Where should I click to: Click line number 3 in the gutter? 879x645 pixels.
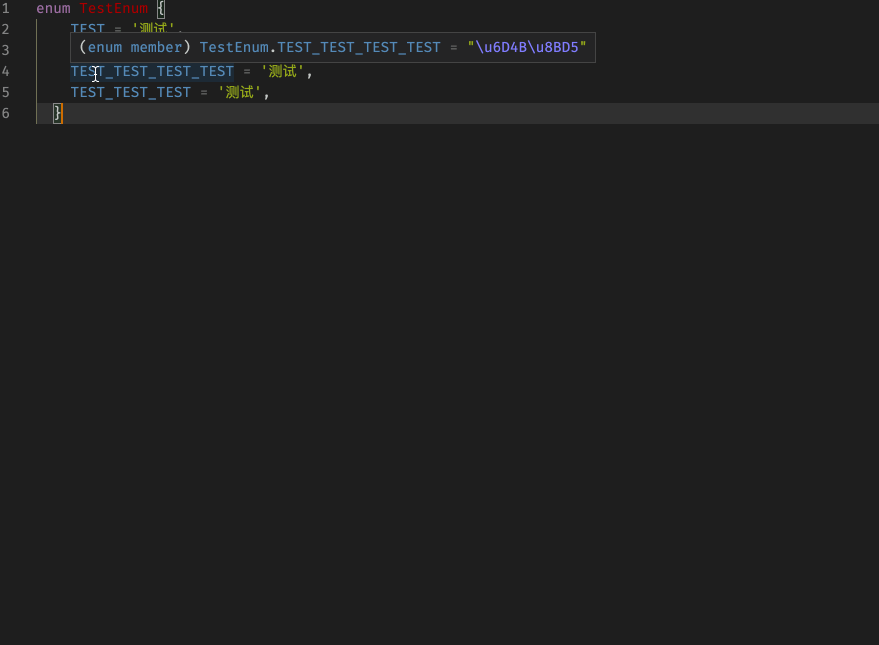(x=6, y=50)
